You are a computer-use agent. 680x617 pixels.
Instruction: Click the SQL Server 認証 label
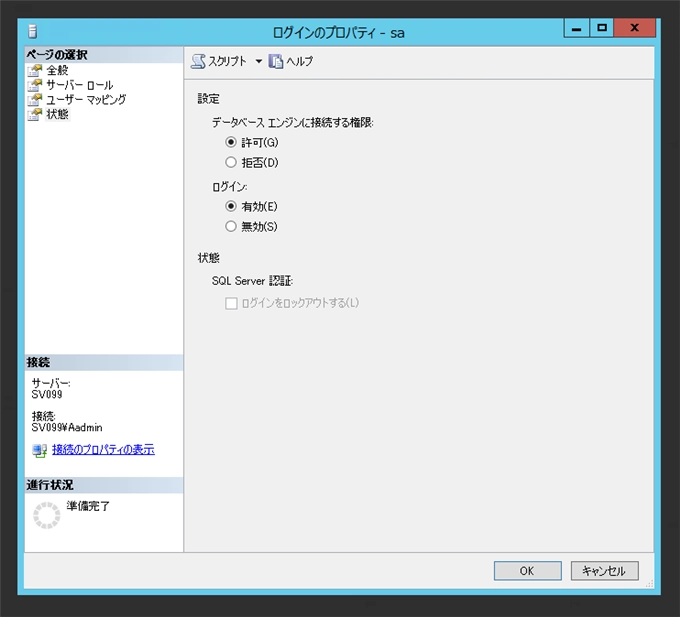[x=252, y=281]
